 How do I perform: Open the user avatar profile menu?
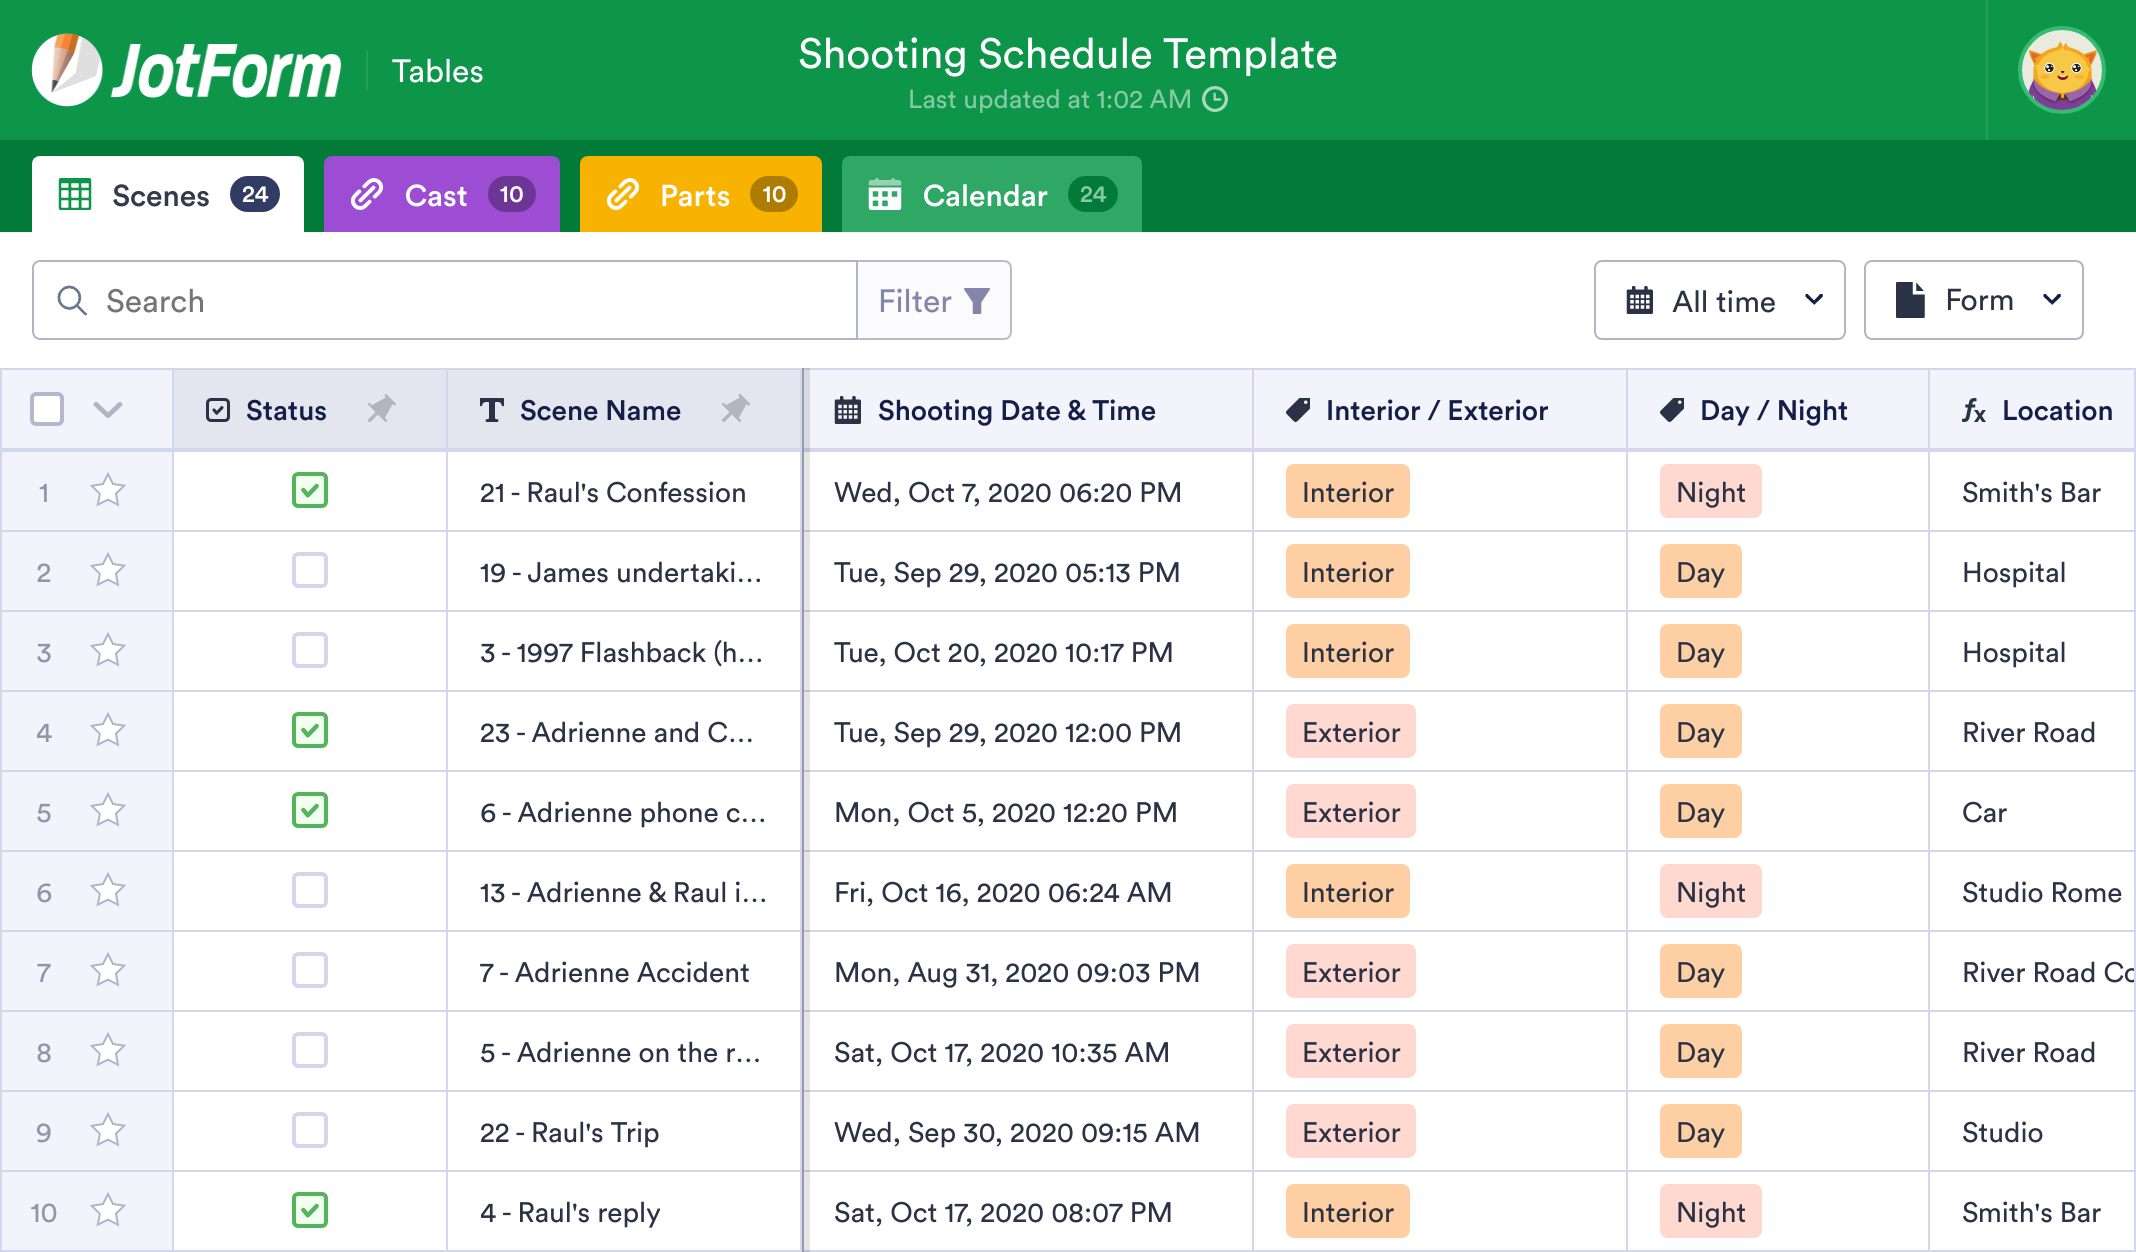2060,70
